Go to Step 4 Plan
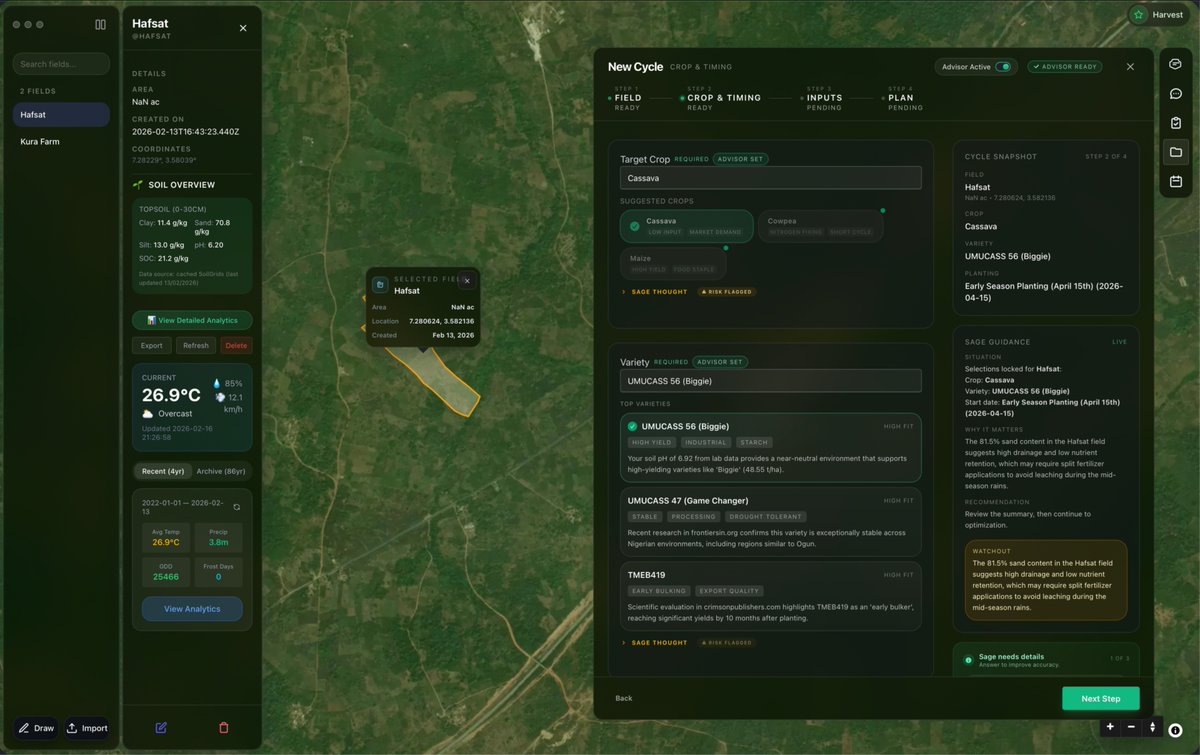The width and height of the screenshot is (1200, 755). pos(903,98)
